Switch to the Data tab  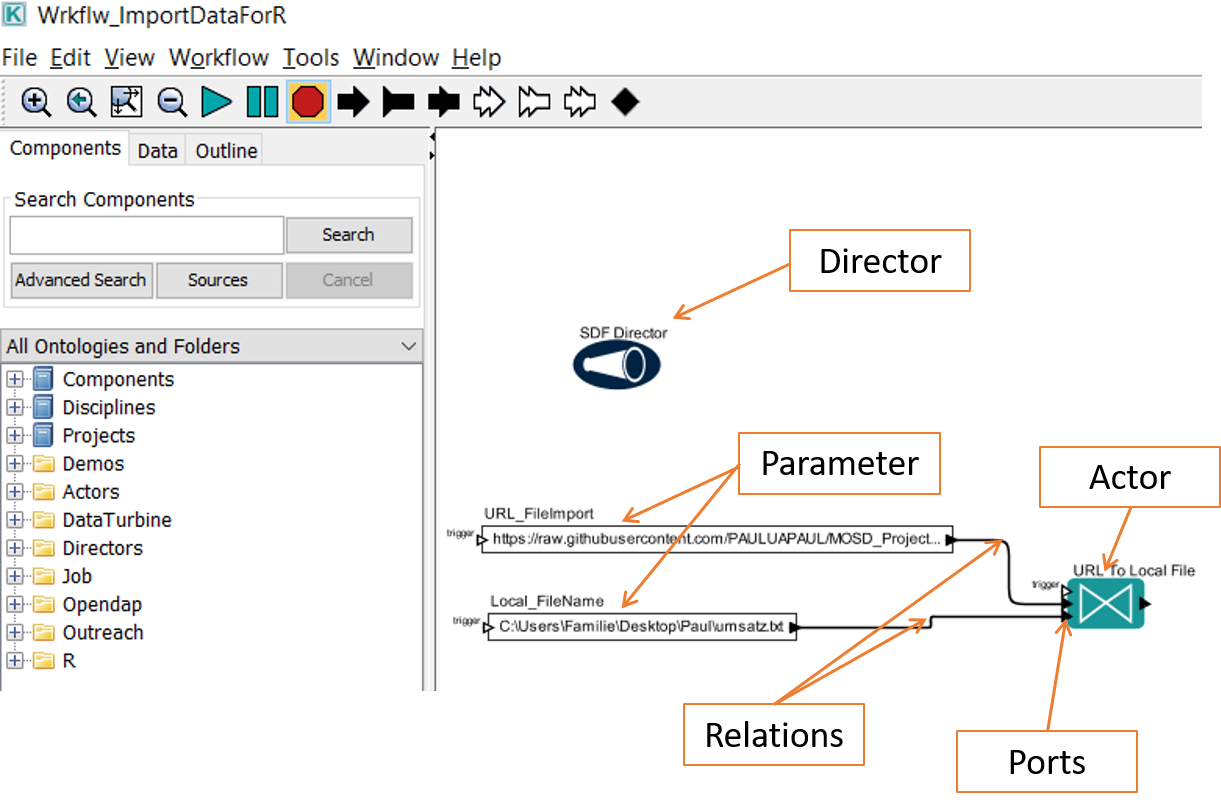click(157, 151)
